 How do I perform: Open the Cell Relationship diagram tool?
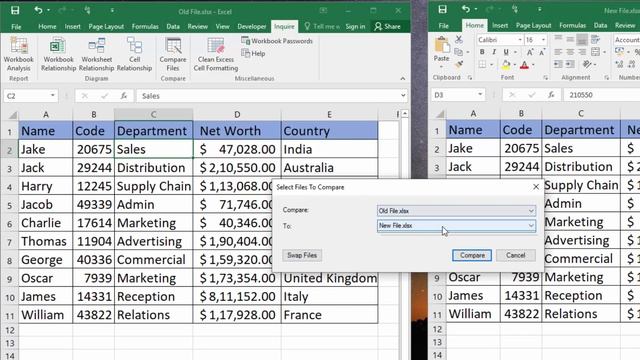point(134,54)
